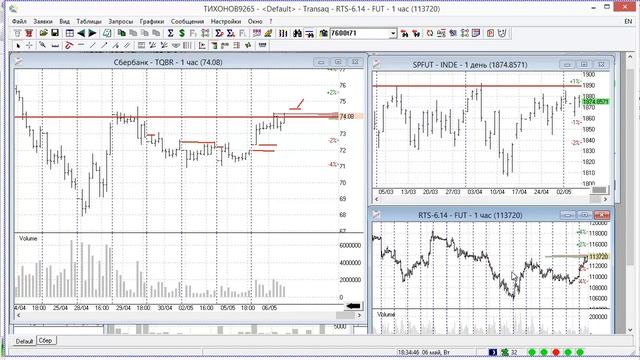Click the black arrow button under Сбербанк chart
This screenshot has width=640, height=360.
353,306
